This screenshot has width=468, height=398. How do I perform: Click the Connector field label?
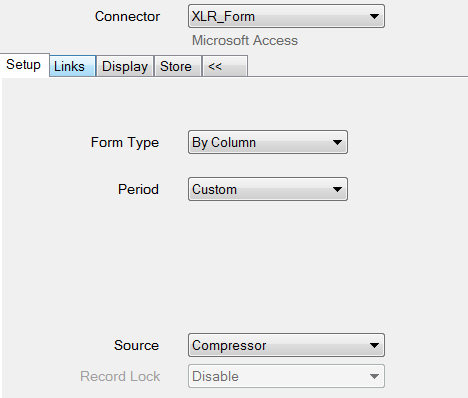[x=127, y=16]
